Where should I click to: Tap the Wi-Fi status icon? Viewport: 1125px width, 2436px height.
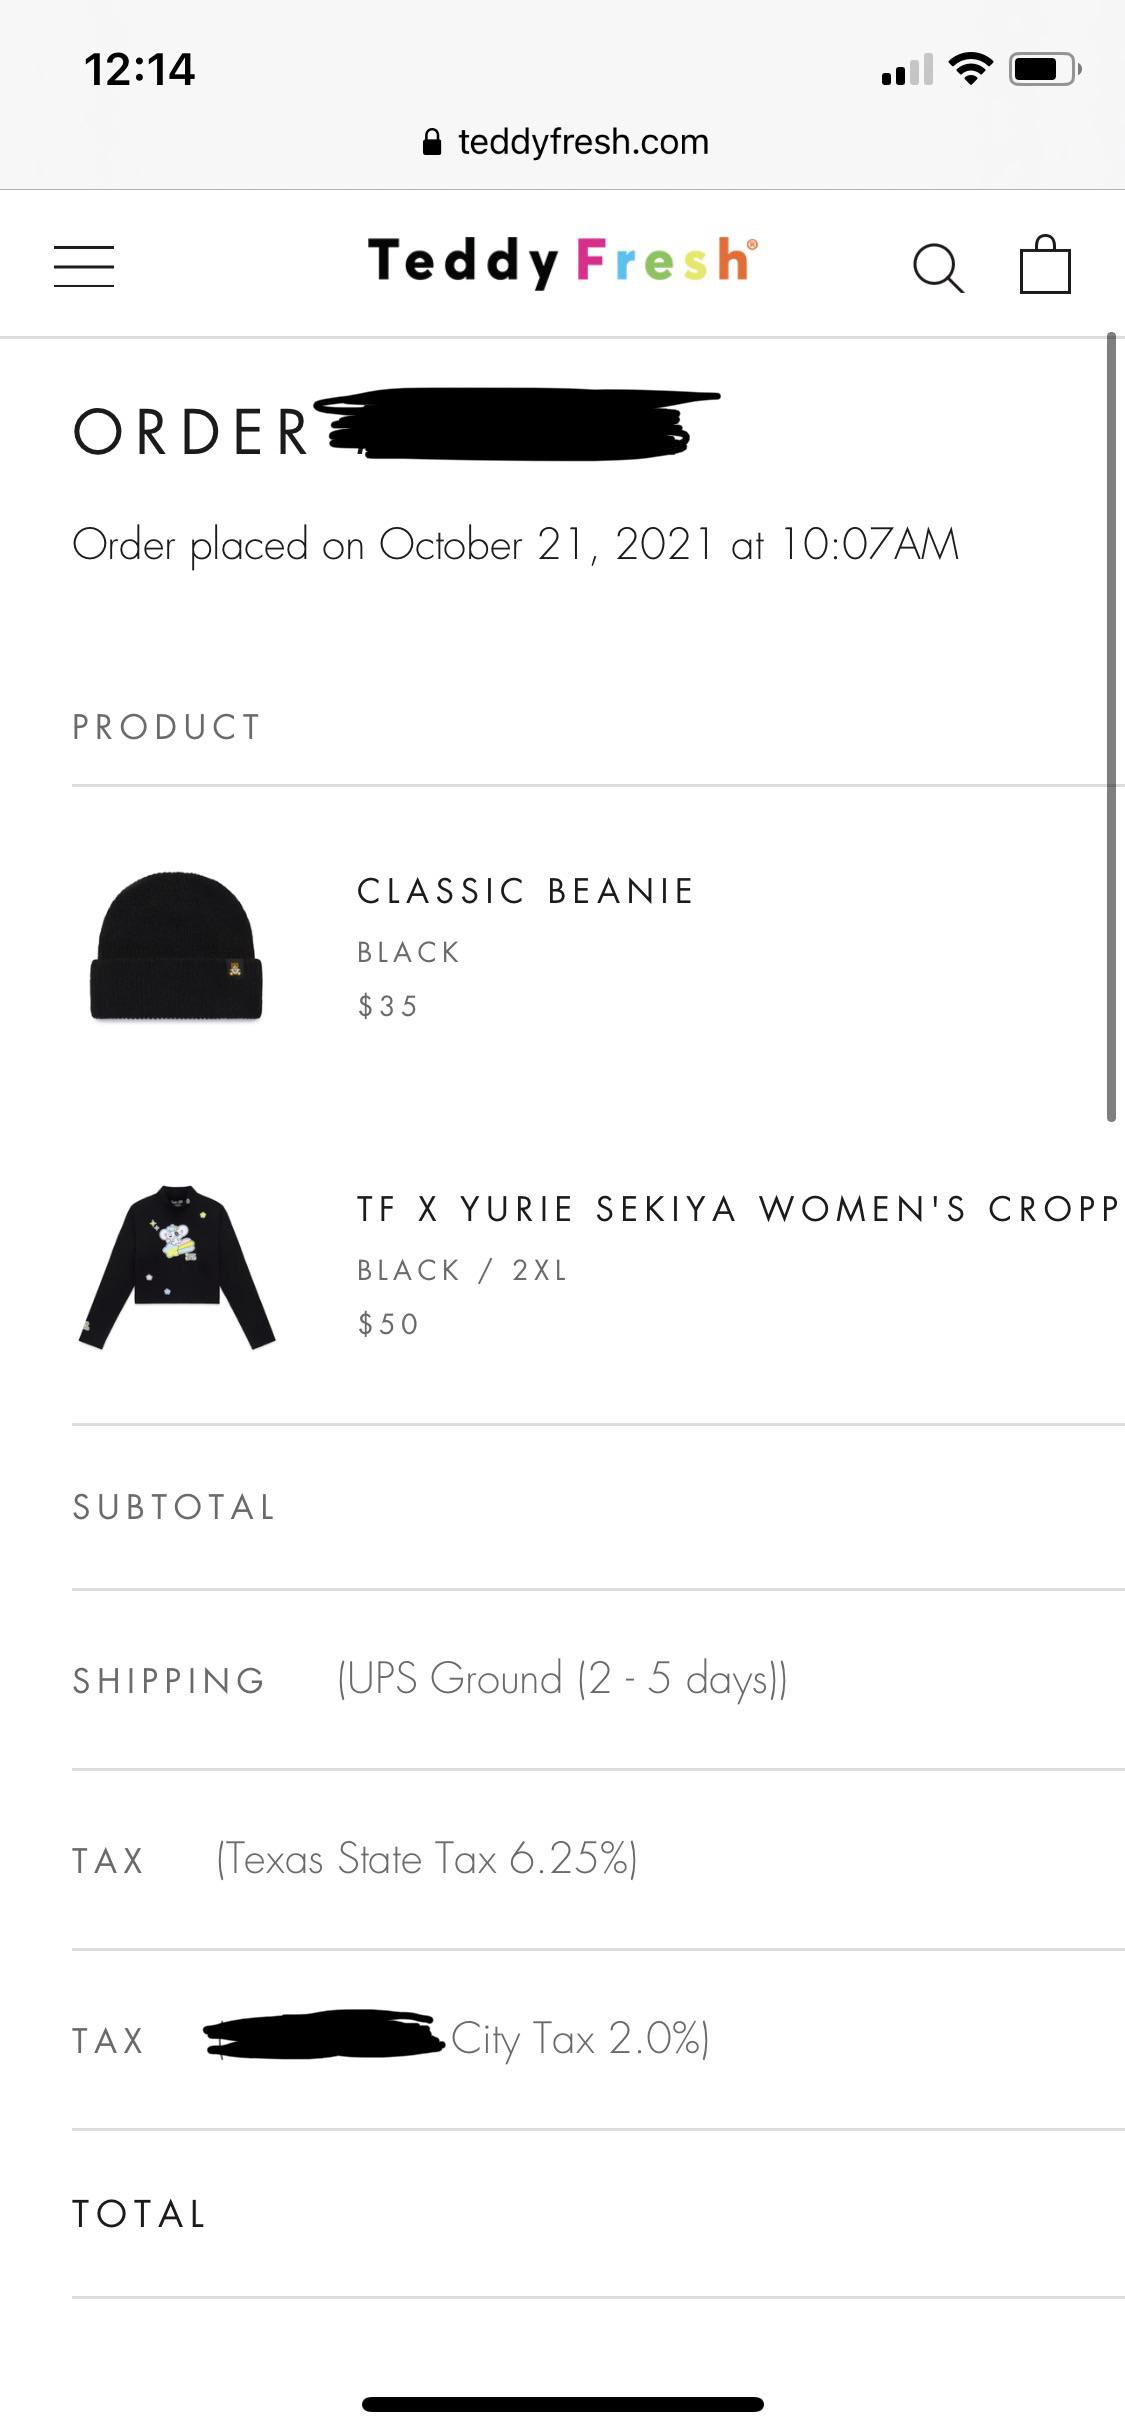[970, 69]
